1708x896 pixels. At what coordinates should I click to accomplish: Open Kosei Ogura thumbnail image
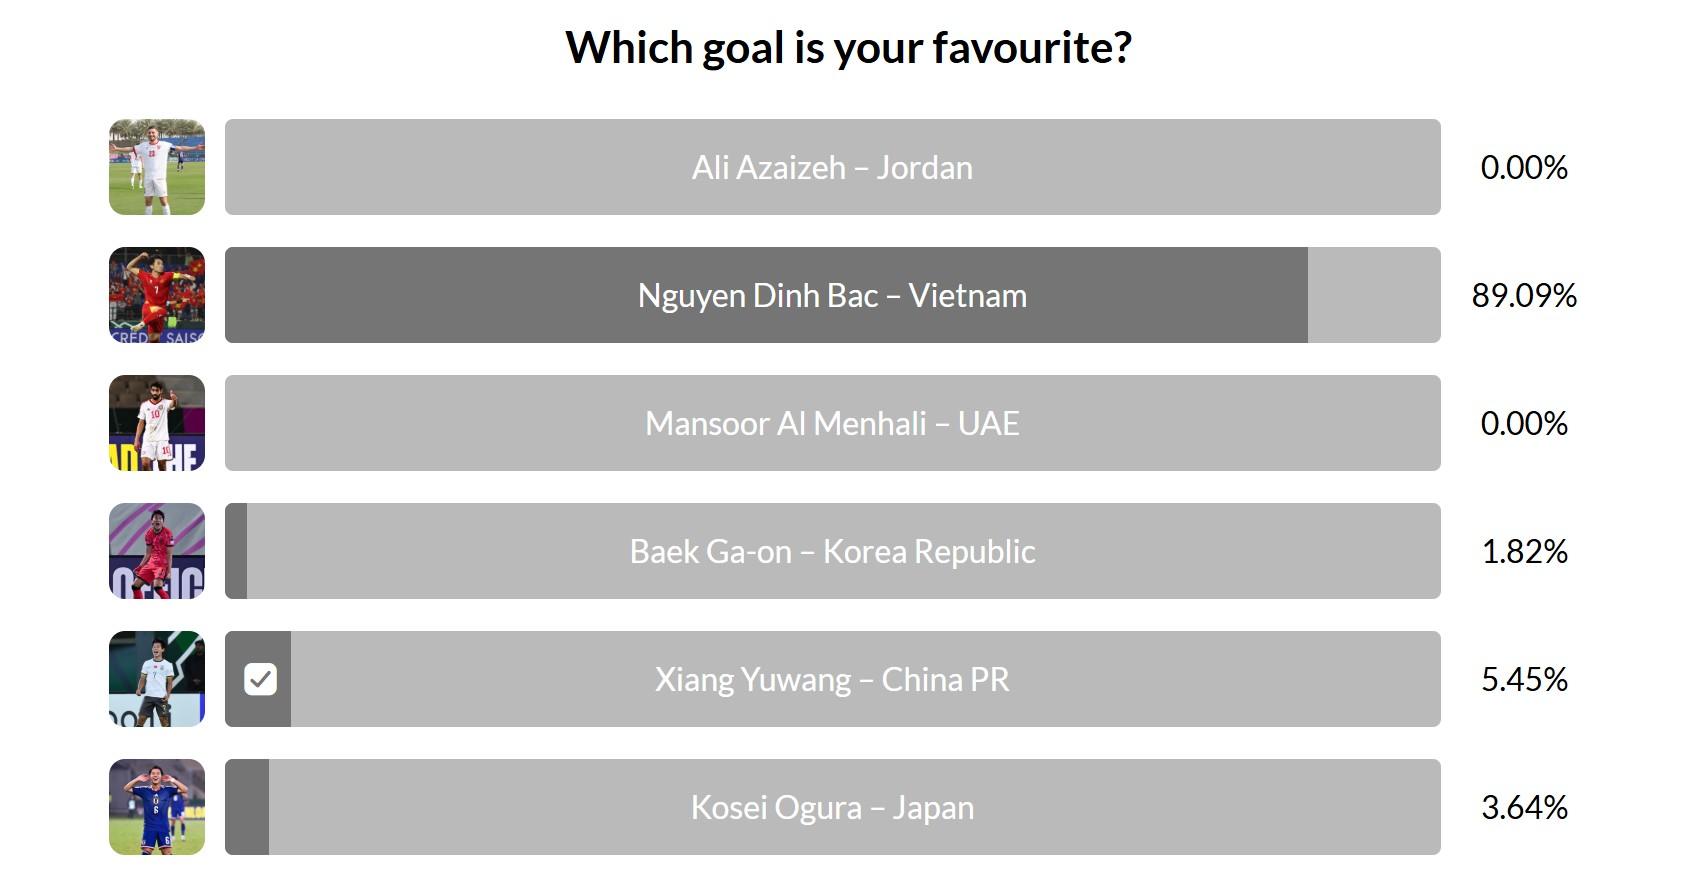tap(157, 807)
